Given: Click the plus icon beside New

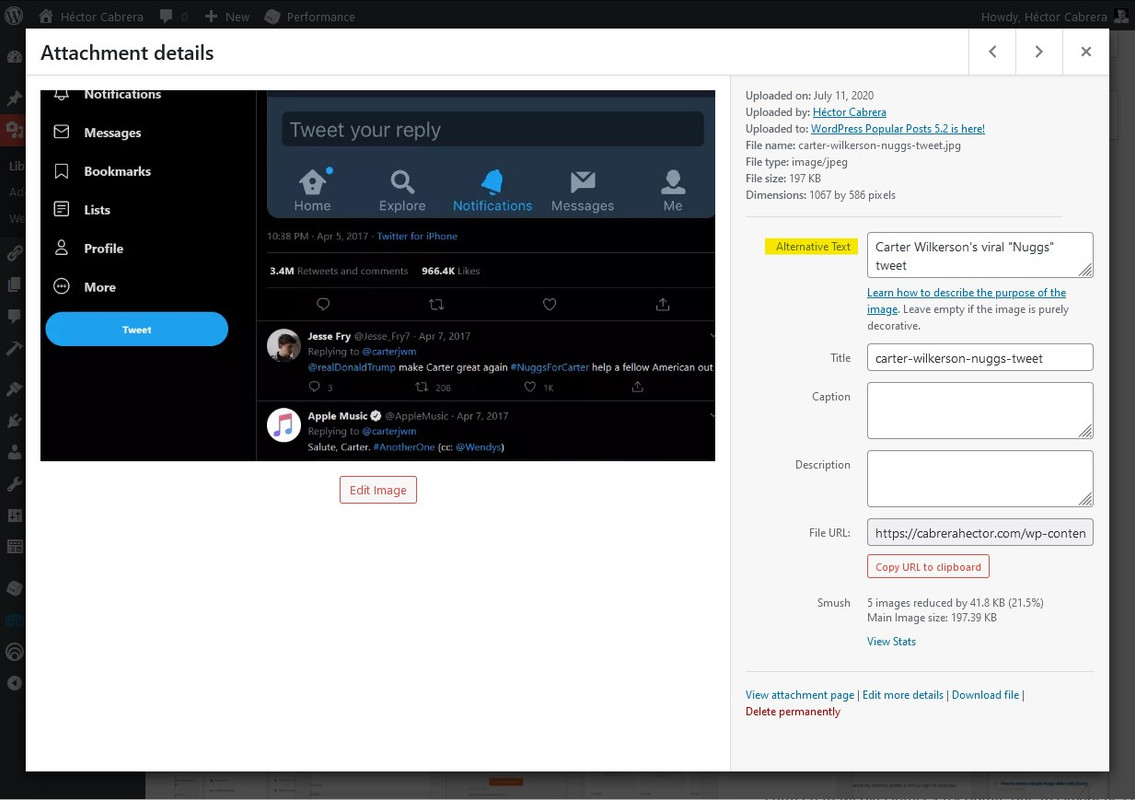Looking at the screenshot, I should (x=210, y=16).
